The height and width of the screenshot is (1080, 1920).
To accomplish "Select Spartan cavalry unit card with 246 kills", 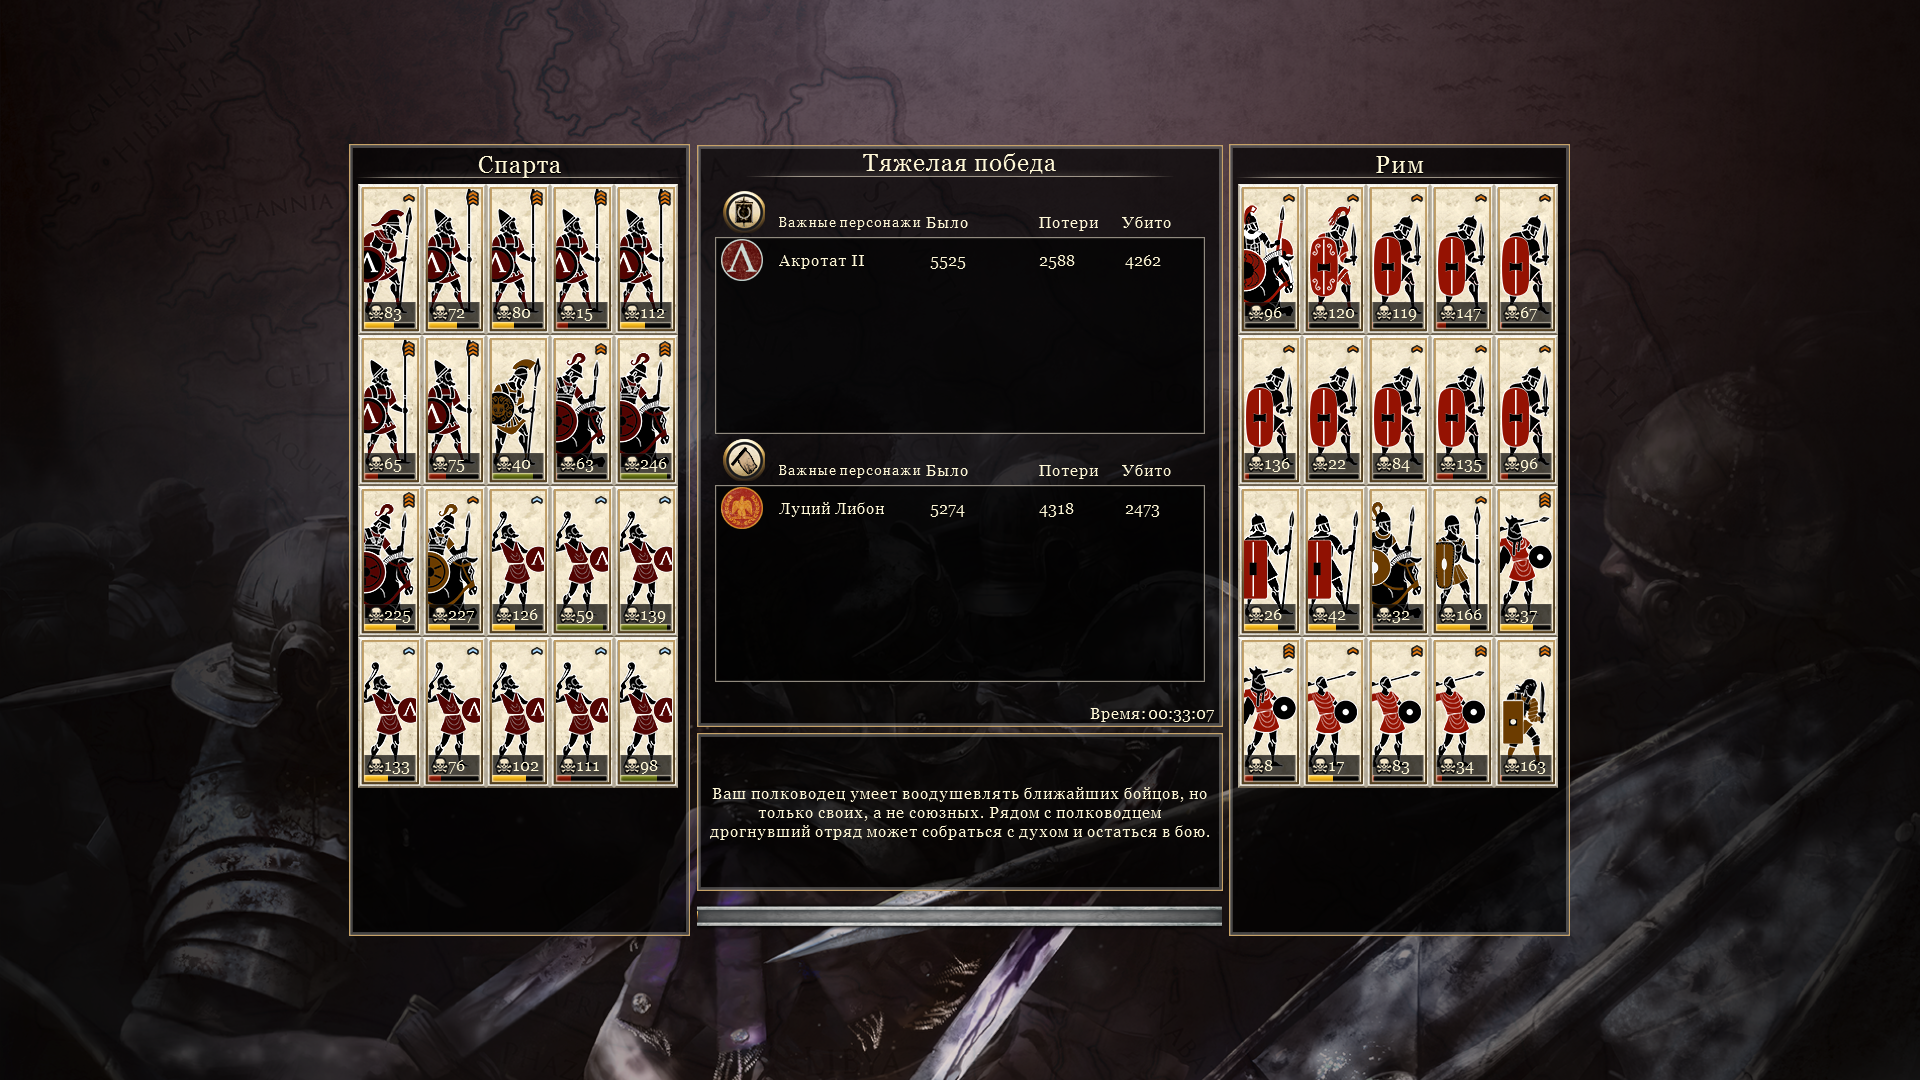I will tap(646, 410).
